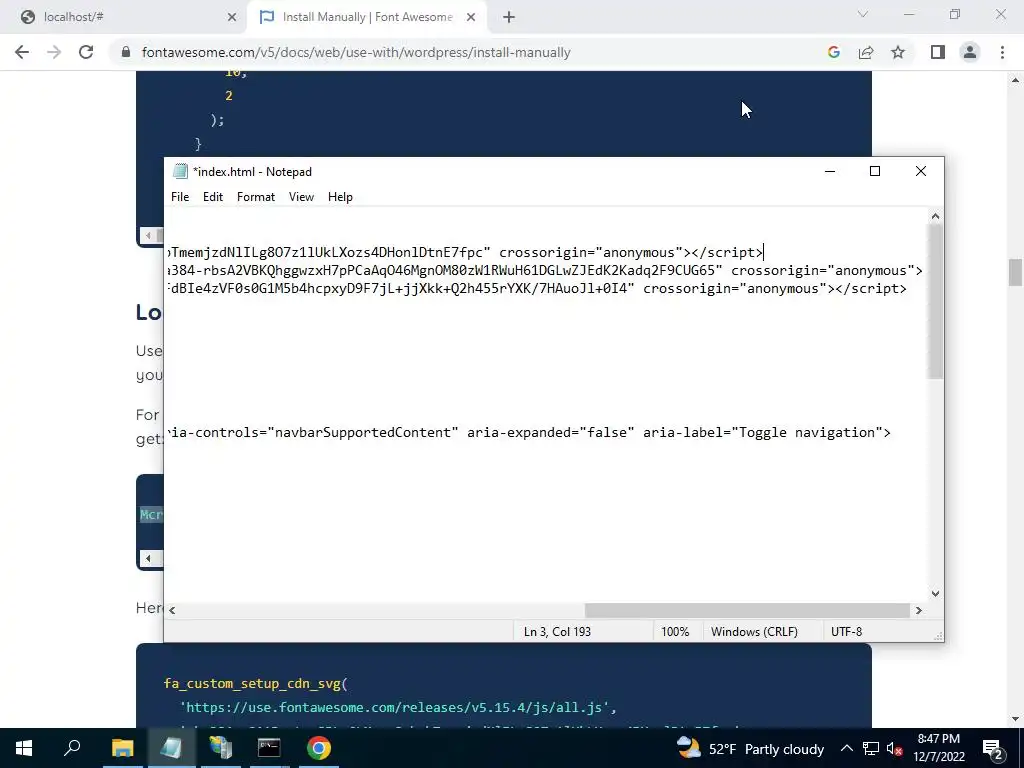Image resolution: width=1024 pixels, height=768 pixels.
Task: Click browser page scrollbar thumb
Action: pyautogui.click(x=1015, y=272)
